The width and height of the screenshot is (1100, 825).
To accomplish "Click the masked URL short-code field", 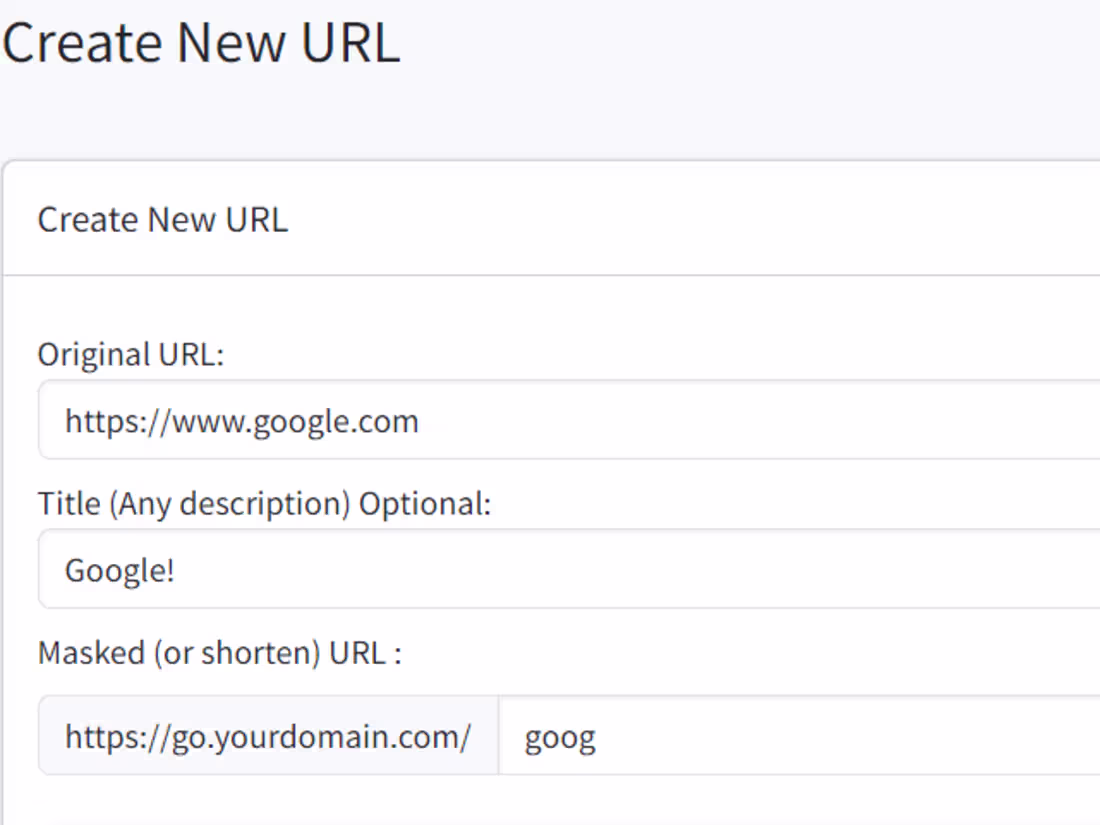I will [x=750, y=737].
